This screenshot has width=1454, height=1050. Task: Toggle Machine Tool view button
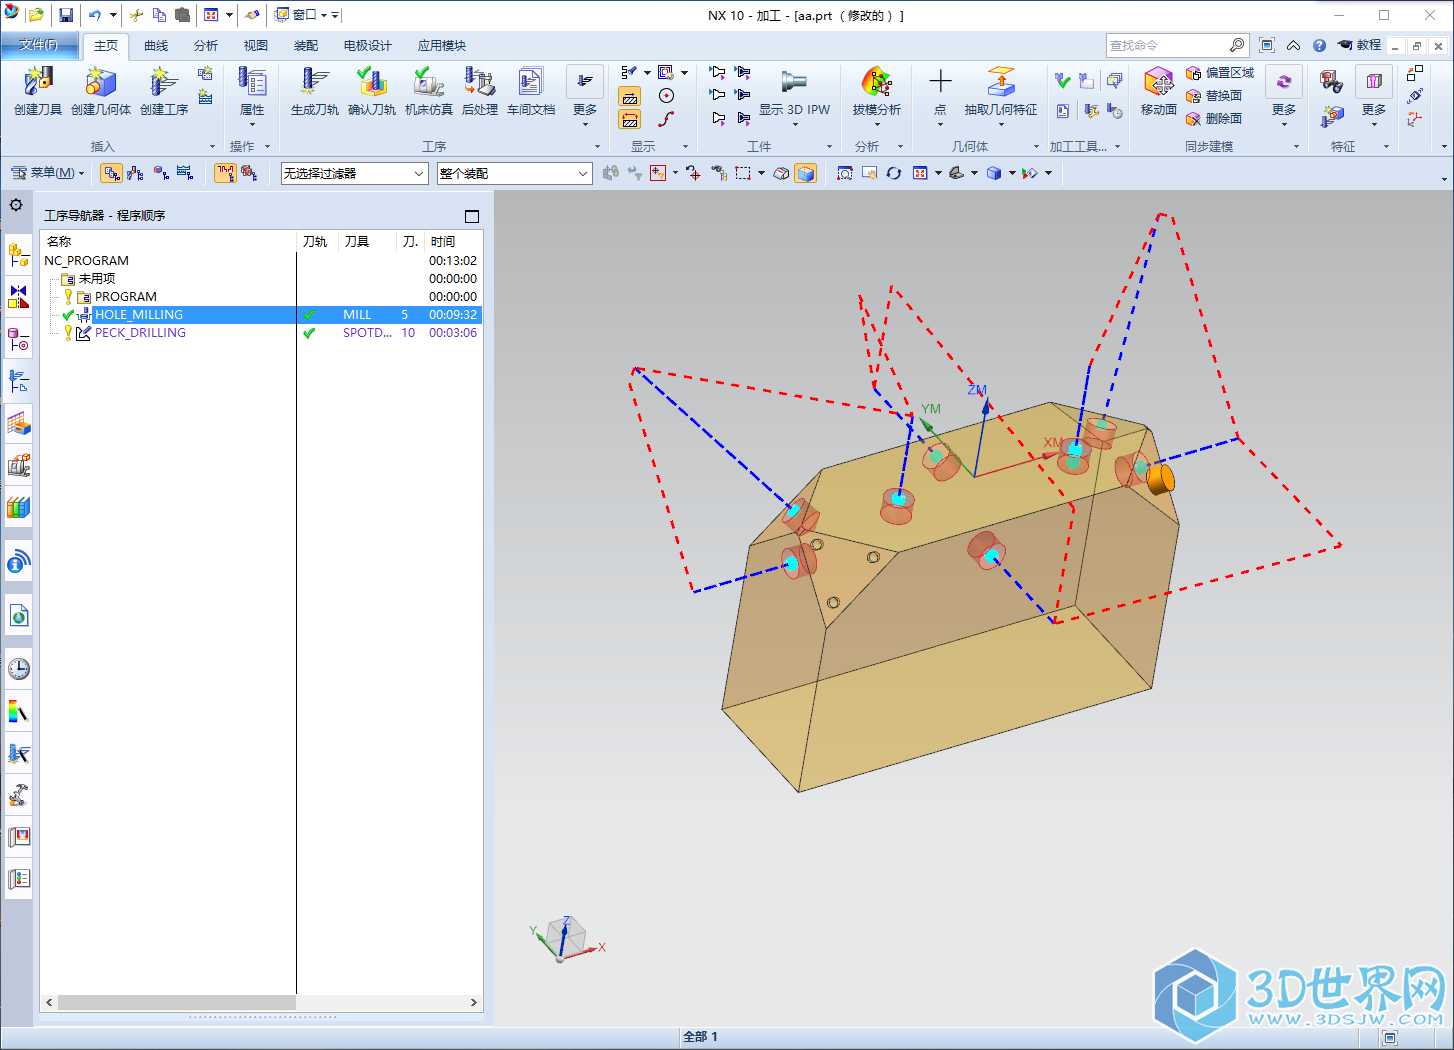point(136,173)
